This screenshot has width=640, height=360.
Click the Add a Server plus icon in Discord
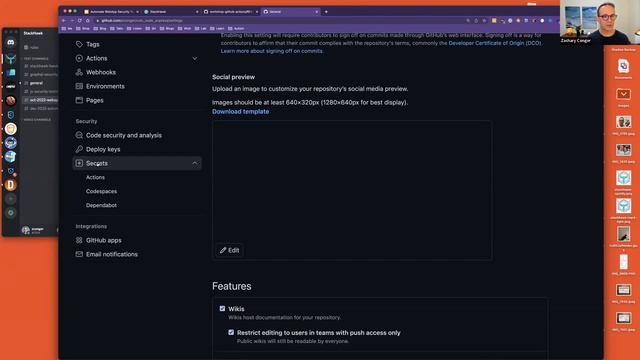[x=11, y=199]
